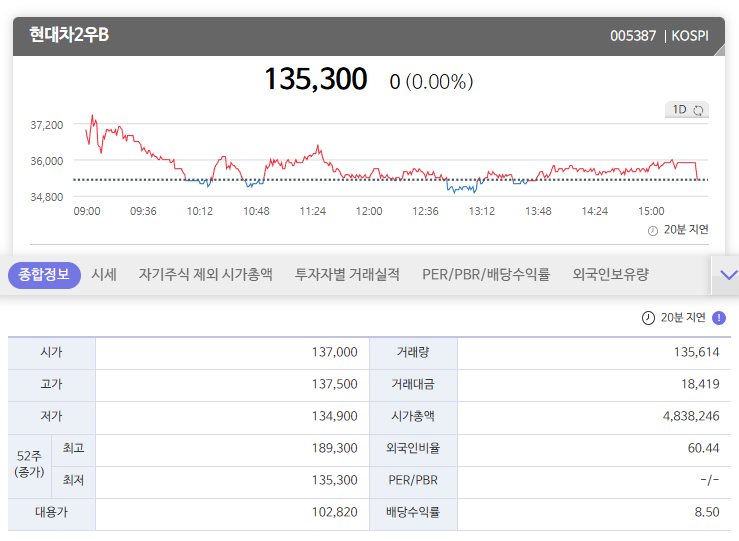This screenshot has width=739, height=541.
Task: Click the 36,000 y-axis label
Action: (x=47, y=161)
